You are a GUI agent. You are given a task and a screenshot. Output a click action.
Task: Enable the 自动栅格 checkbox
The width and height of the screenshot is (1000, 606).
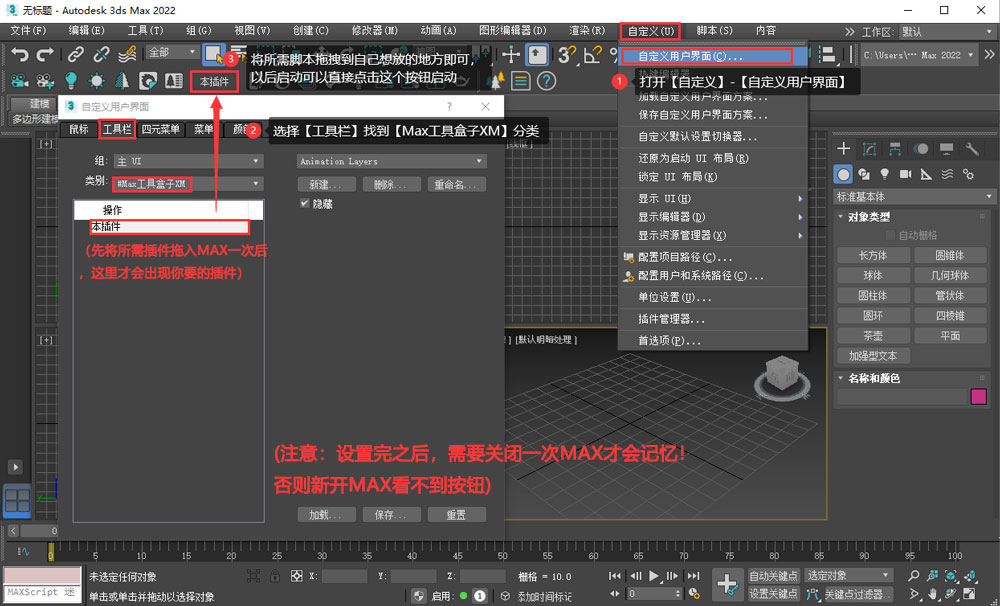click(x=891, y=235)
